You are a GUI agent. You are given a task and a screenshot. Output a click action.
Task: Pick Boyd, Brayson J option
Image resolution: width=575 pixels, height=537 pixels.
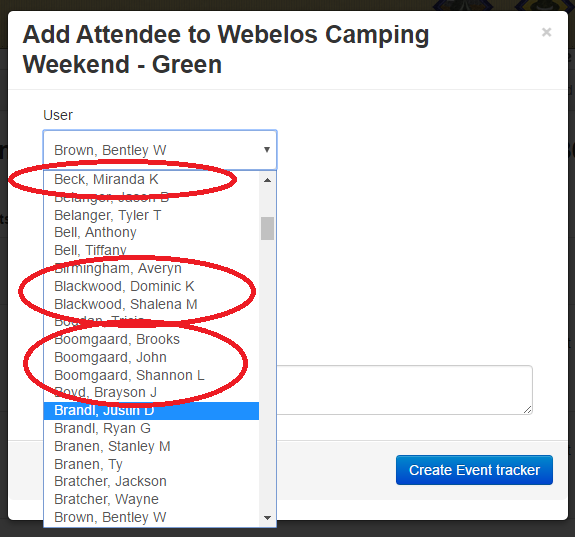pos(151,392)
